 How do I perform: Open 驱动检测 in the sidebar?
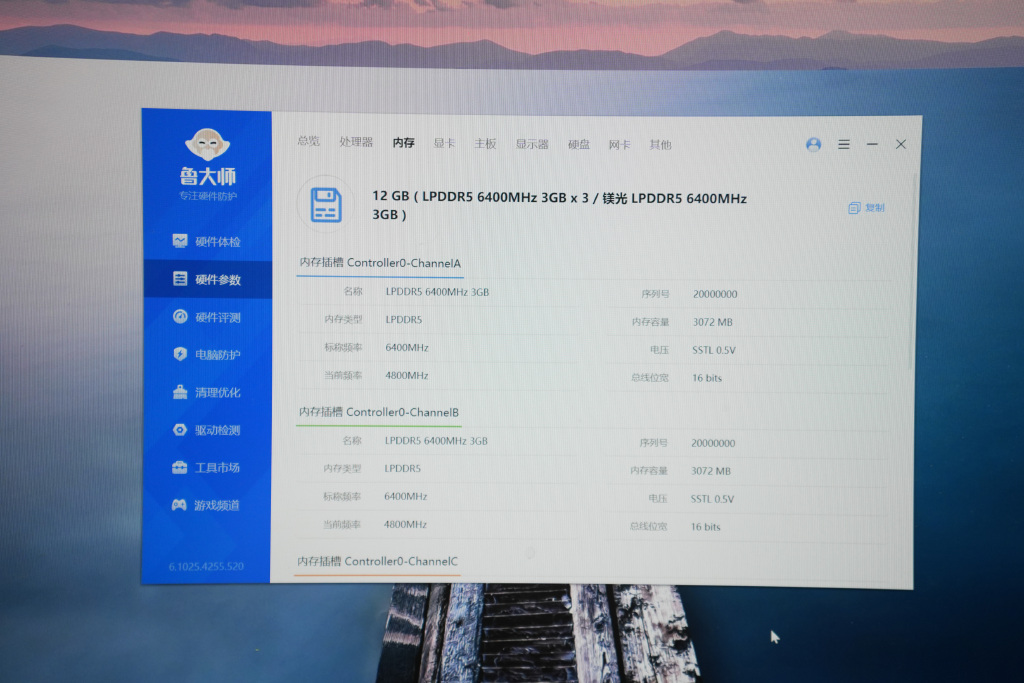coord(207,430)
